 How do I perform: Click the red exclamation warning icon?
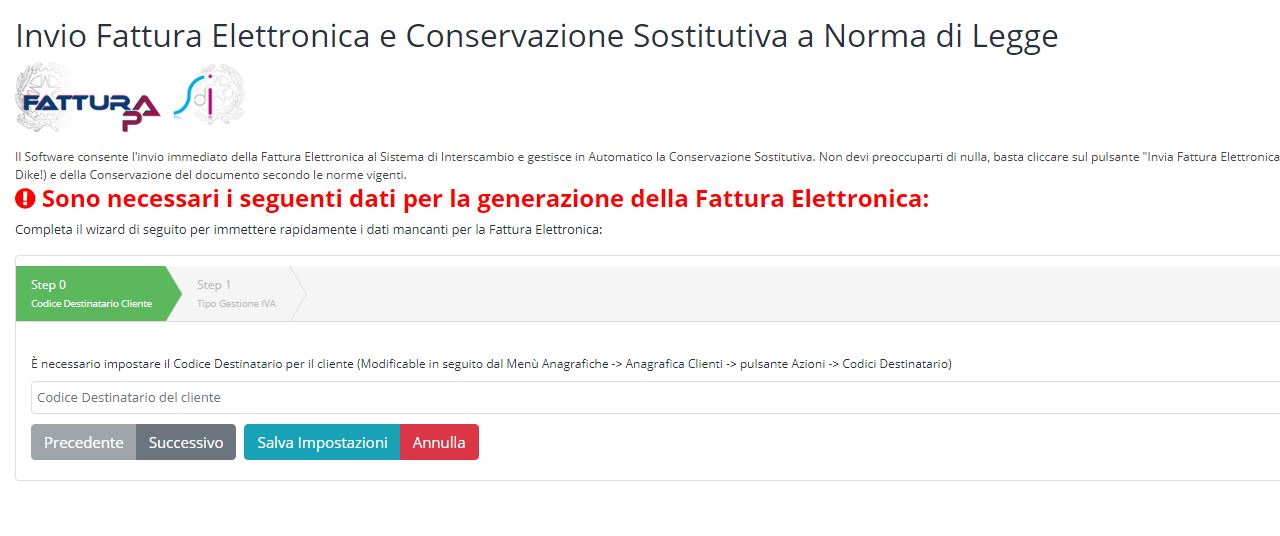click(26, 199)
